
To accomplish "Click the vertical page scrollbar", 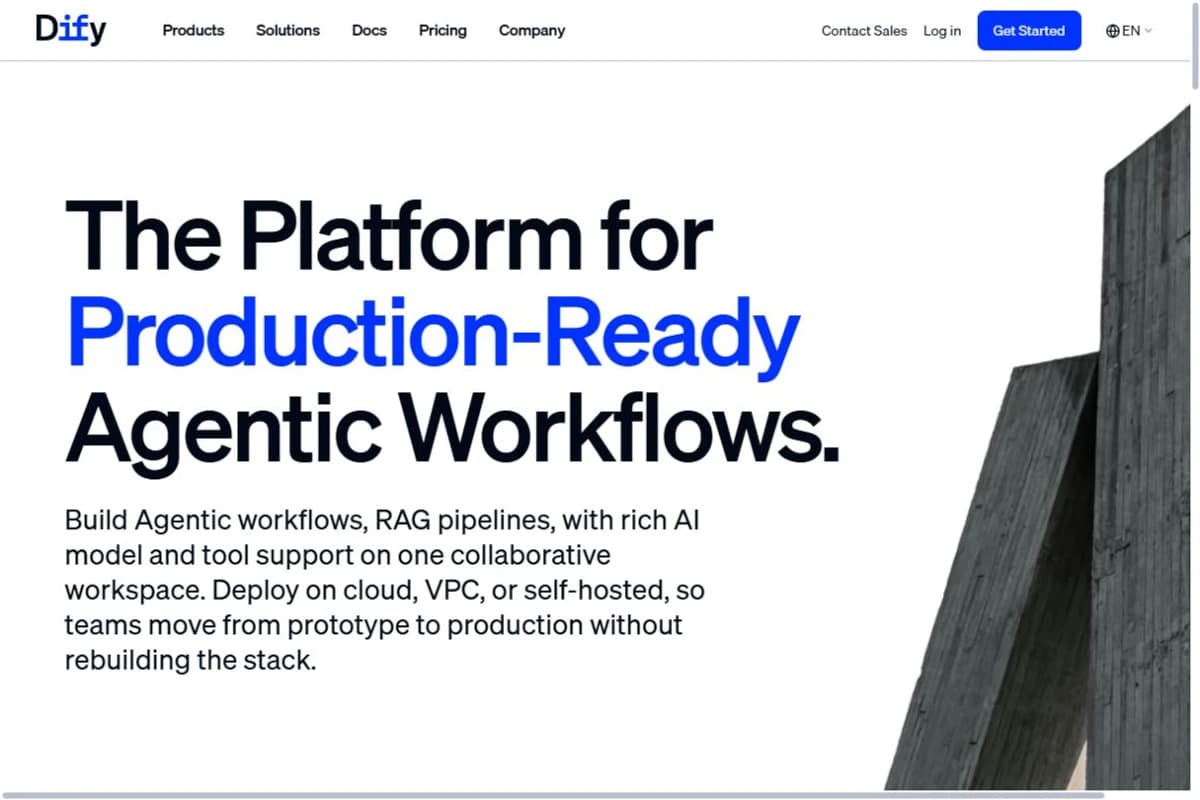I will tap(1194, 45).
